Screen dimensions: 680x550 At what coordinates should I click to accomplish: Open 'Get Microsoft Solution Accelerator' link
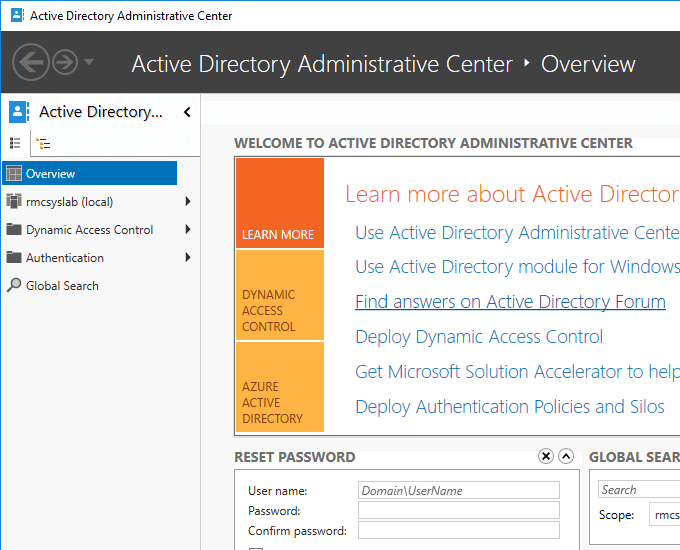(517, 372)
